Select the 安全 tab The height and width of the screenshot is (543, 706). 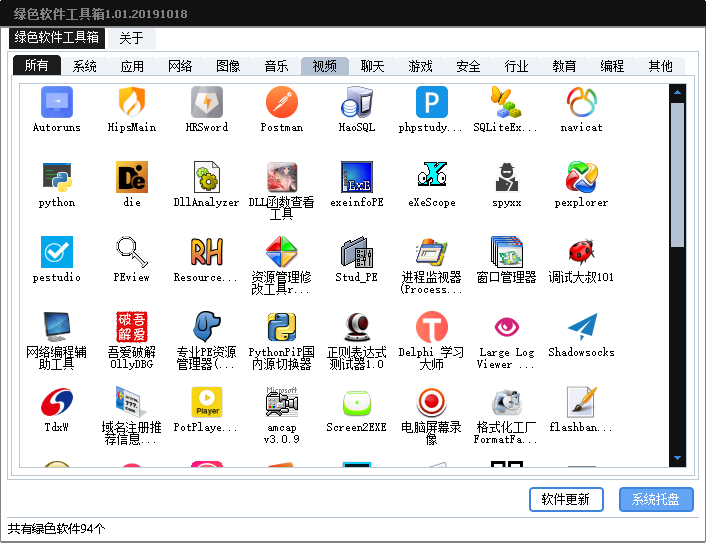(468, 66)
